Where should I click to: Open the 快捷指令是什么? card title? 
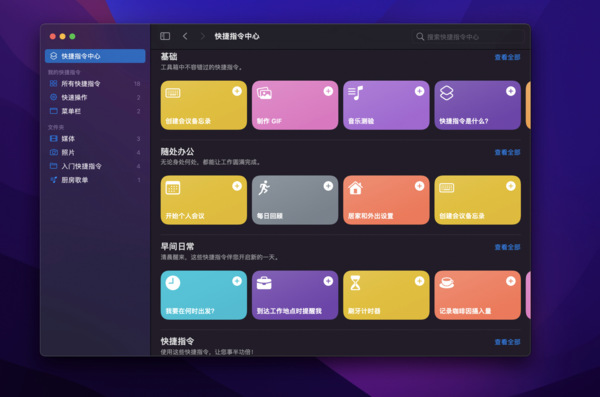[464, 121]
